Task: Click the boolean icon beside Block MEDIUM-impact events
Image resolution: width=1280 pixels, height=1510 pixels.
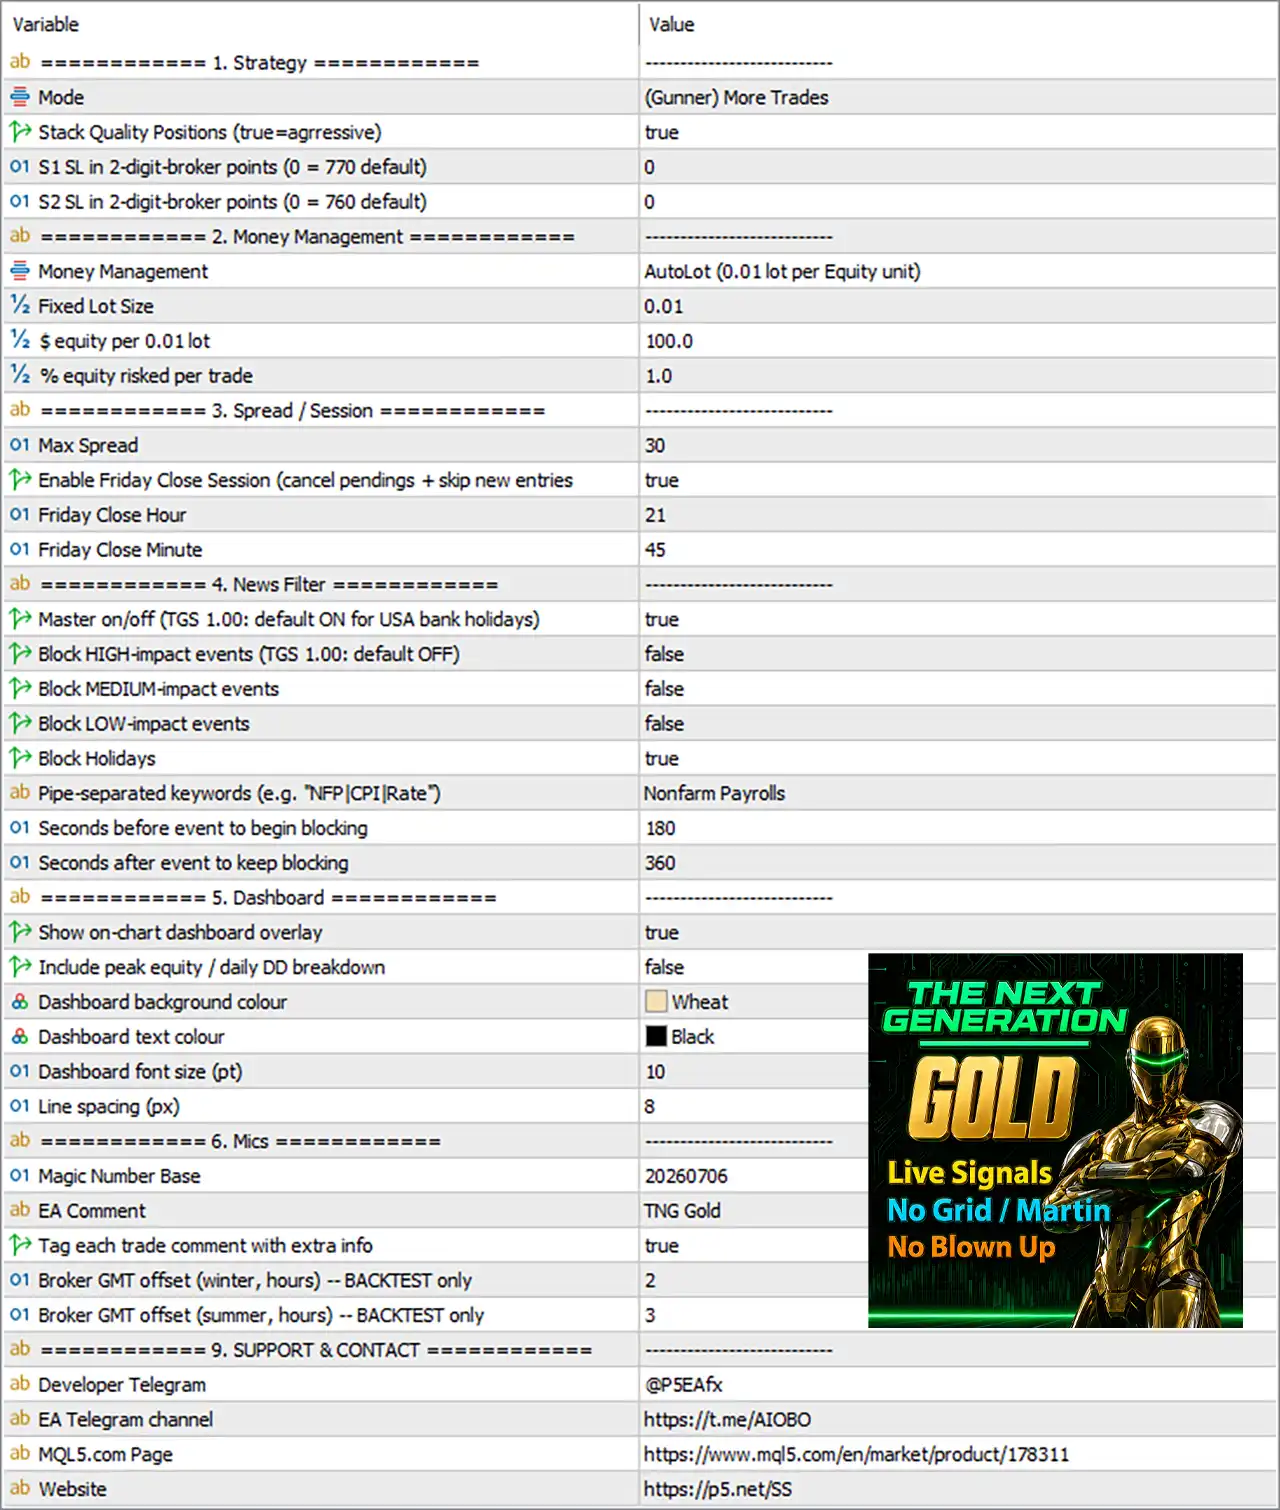Action: [x=20, y=689]
